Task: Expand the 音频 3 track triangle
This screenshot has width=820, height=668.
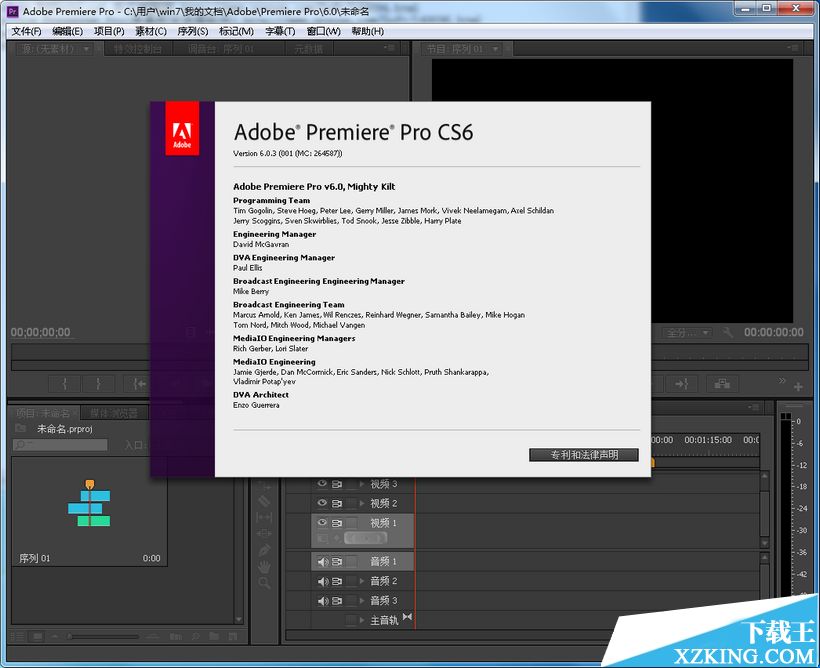Action: pos(361,601)
